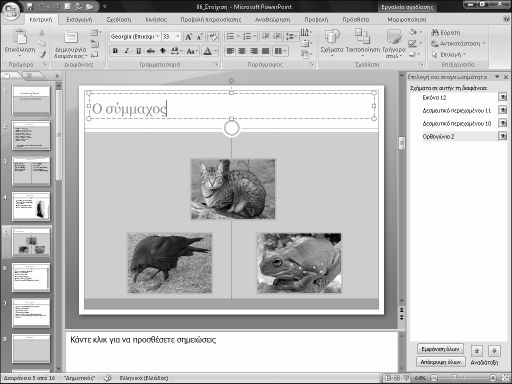Open the Σχεδίαση ribbon tab
The width and height of the screenshot is (512, 384).
pyautogui.click(x=119, y=20)
